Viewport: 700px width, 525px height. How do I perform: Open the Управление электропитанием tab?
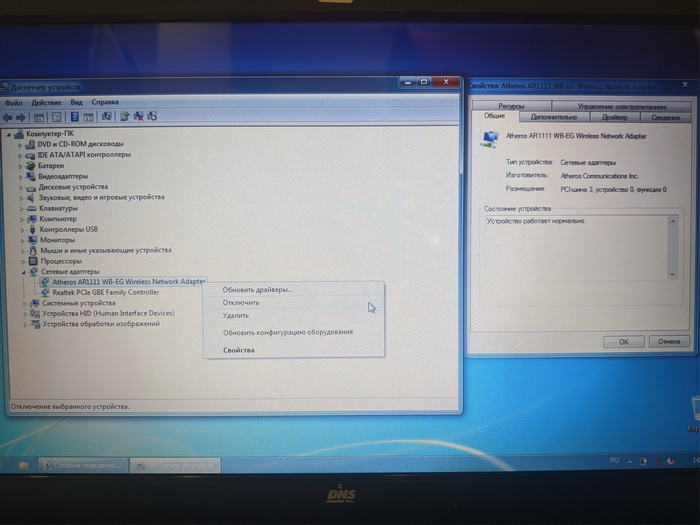coord(621,106)
